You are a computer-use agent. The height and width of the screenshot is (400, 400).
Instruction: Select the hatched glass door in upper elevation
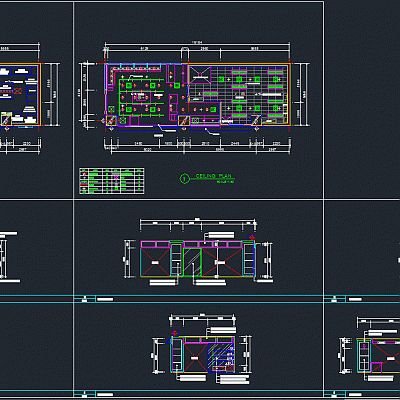click(192, 262)
